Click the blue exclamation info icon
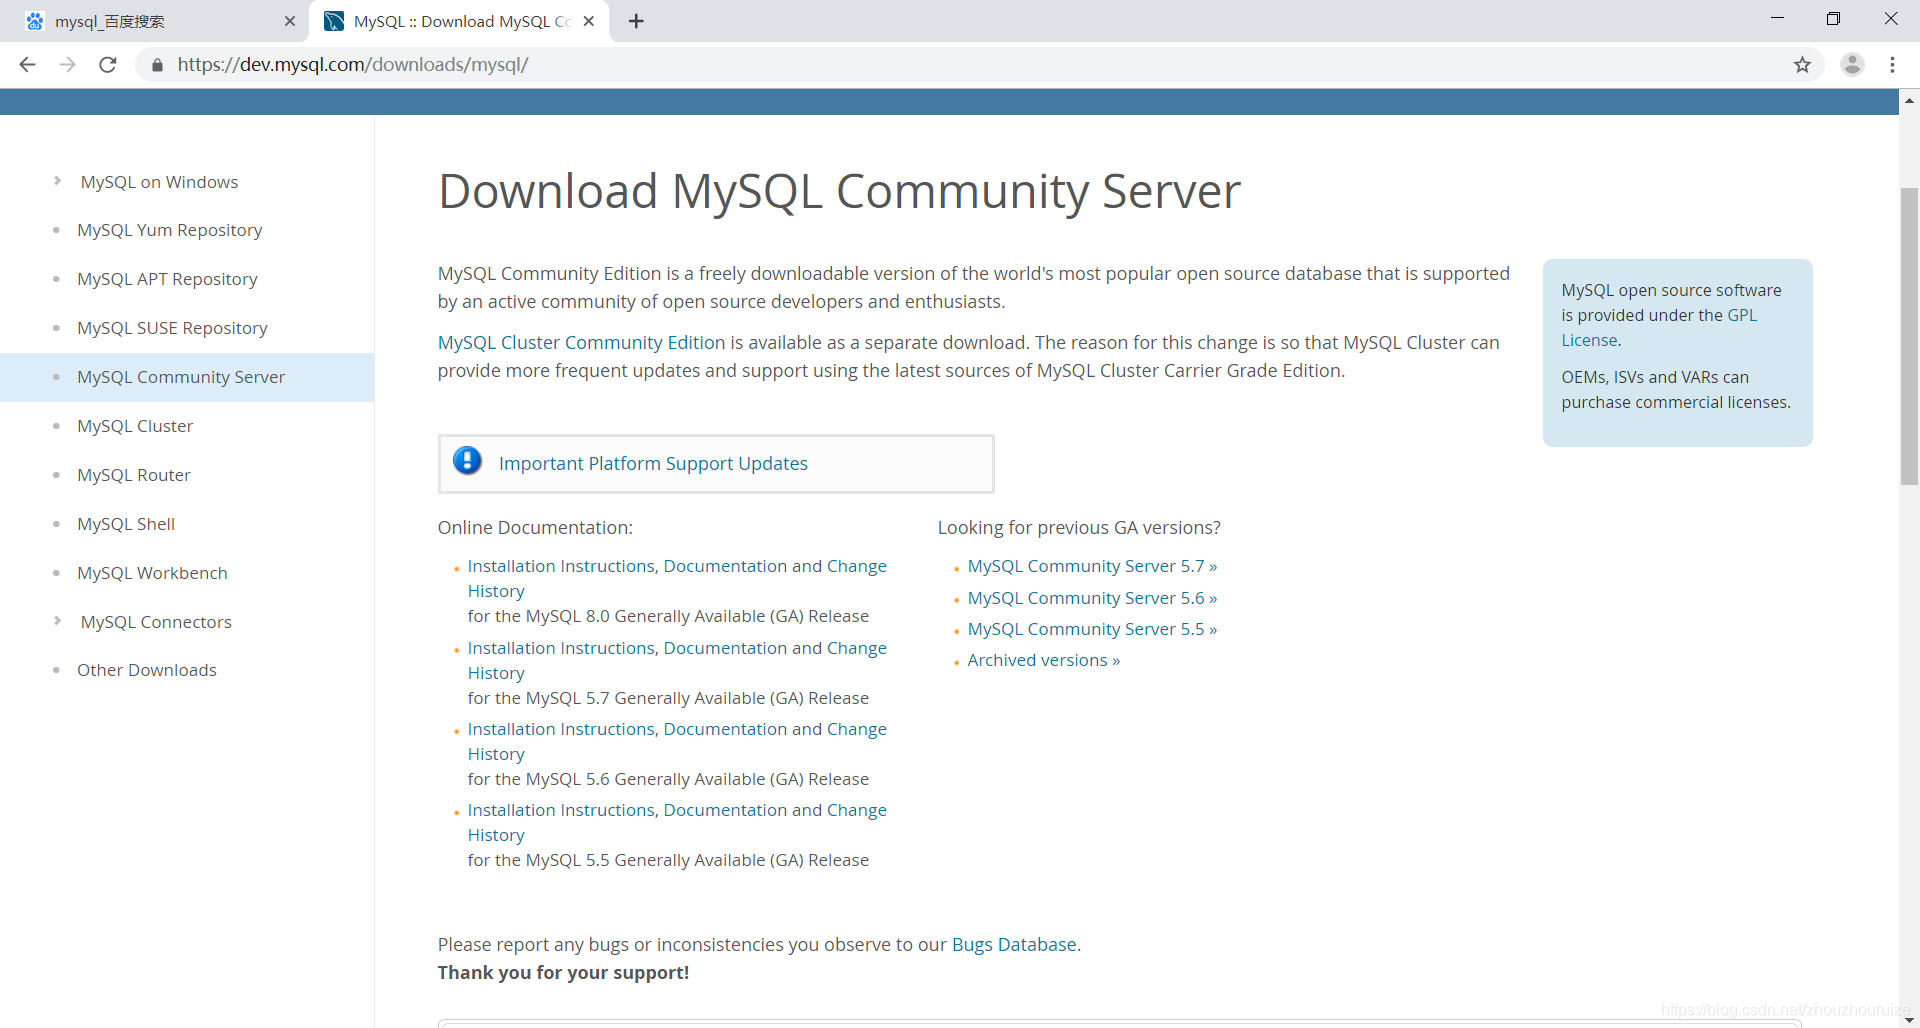The height and width of the screenshot is (1028, 1920). coord(467,460)
